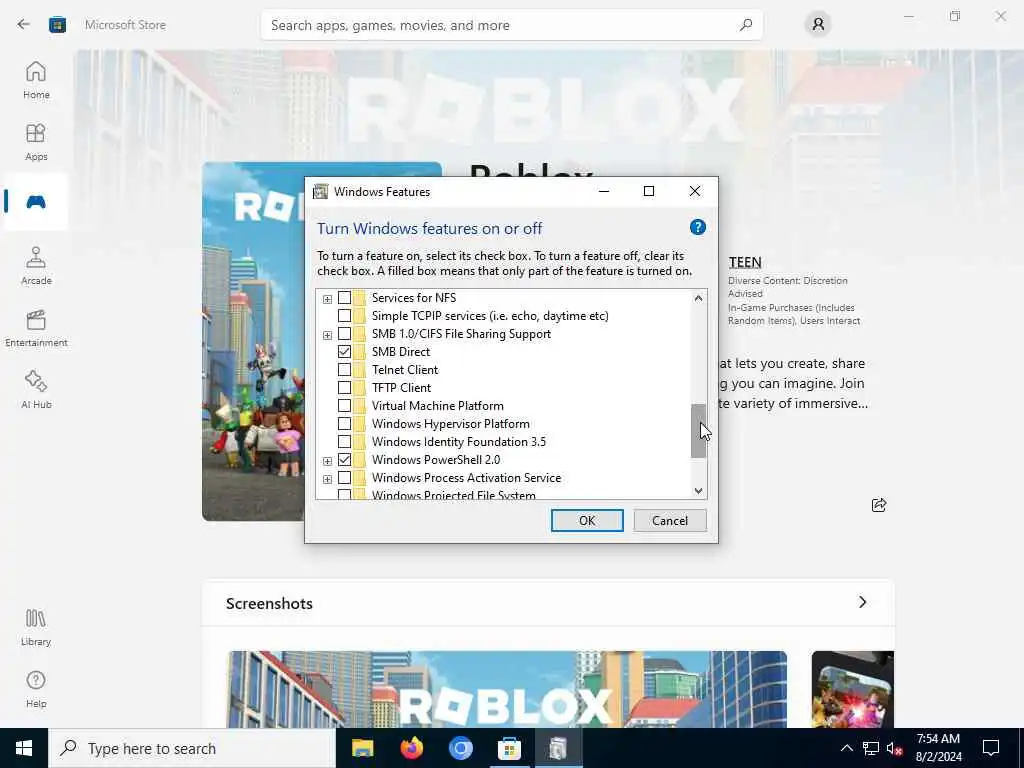This screenshot has width=1024, height=768.
Task: Expand the Windows PowerShell 2.0 node
Action: (x=327, y=461)
